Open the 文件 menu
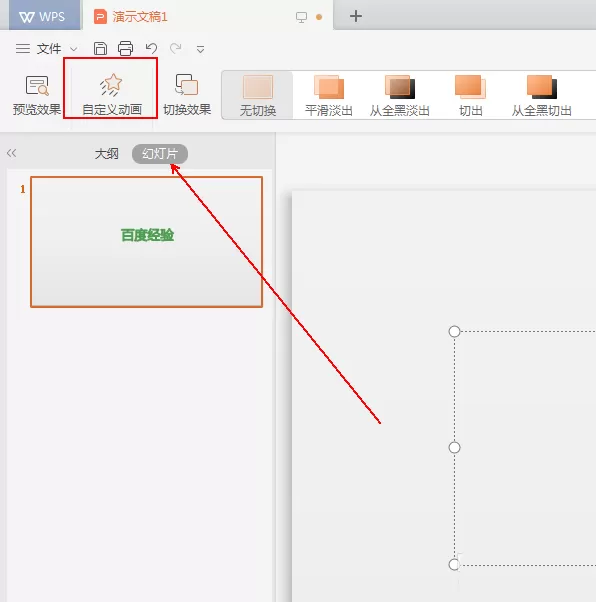Viewport: 596px width, 602px height. coord(49,49)
